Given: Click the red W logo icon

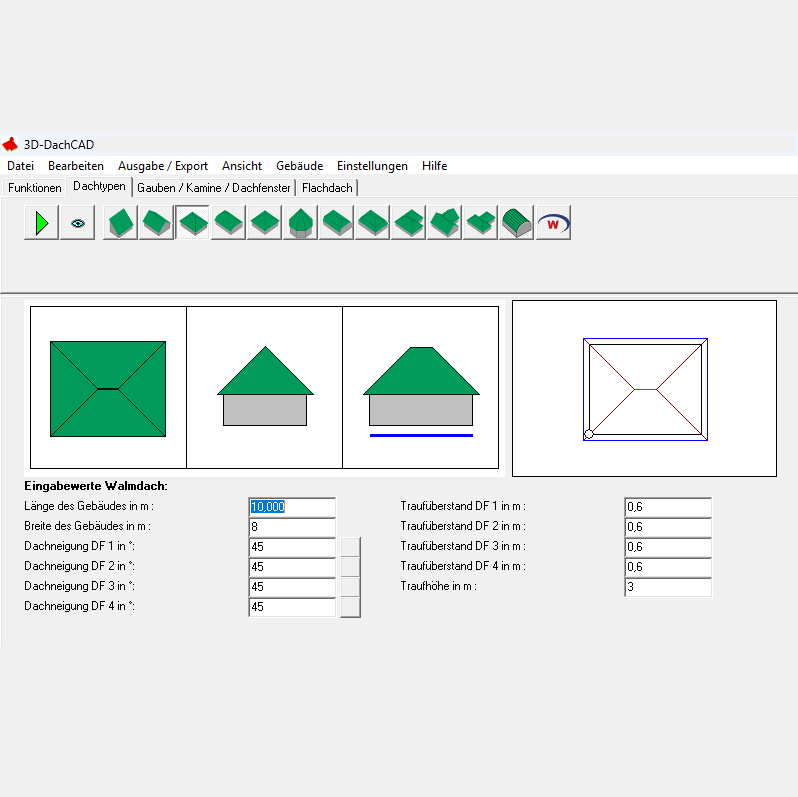Looking at the screenshot, I should [x=553, y=223].
